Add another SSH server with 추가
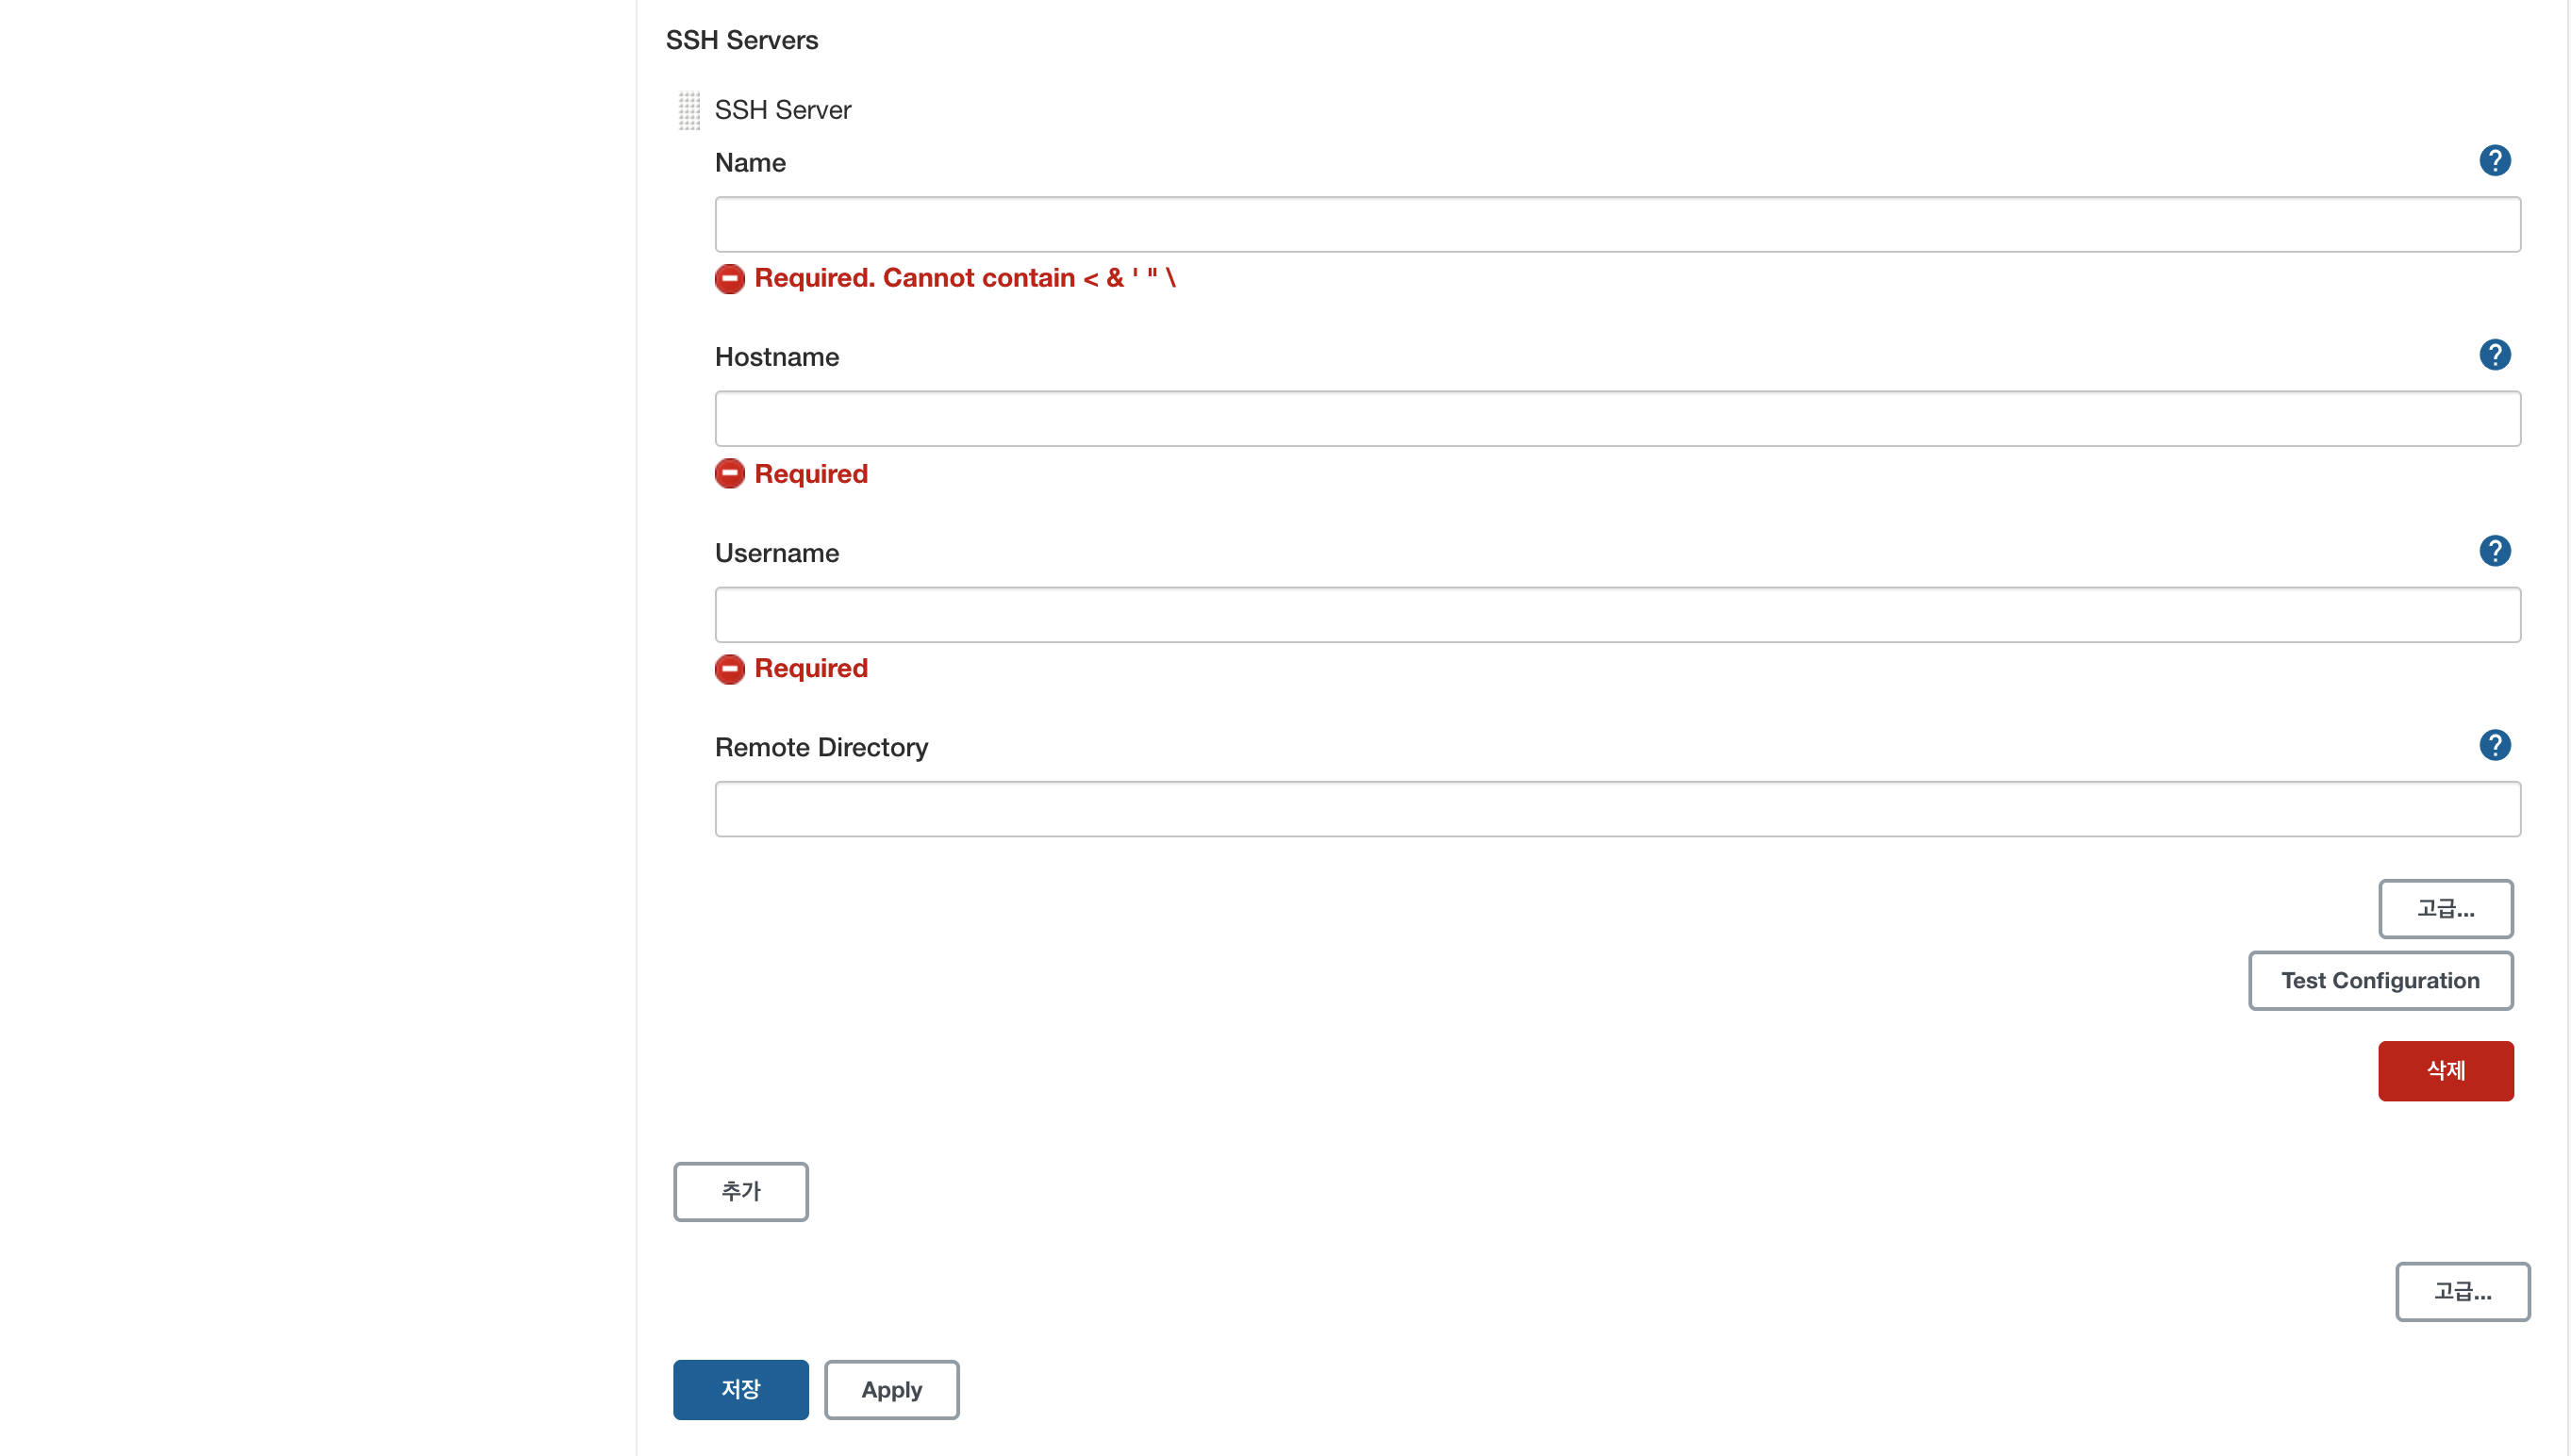This screenshot has width=2571, height=1456. click(741, 1192)
